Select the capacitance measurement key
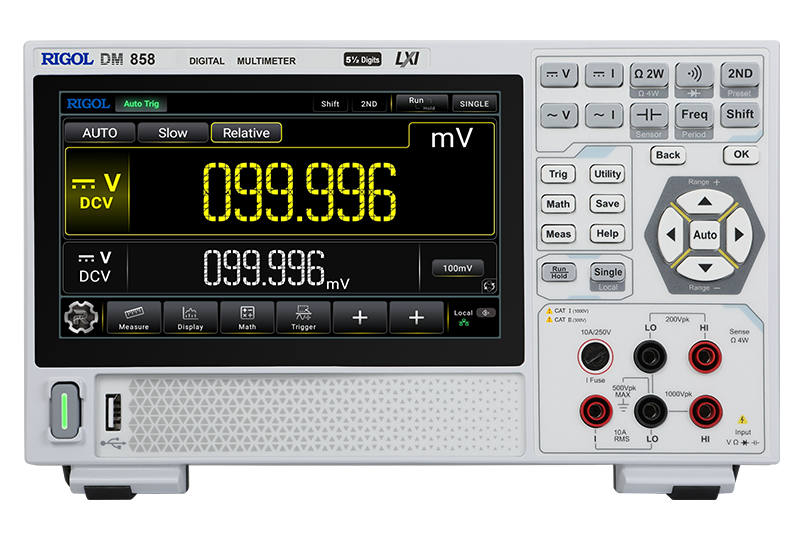800x533 pixels. click(x=648, y=115)
